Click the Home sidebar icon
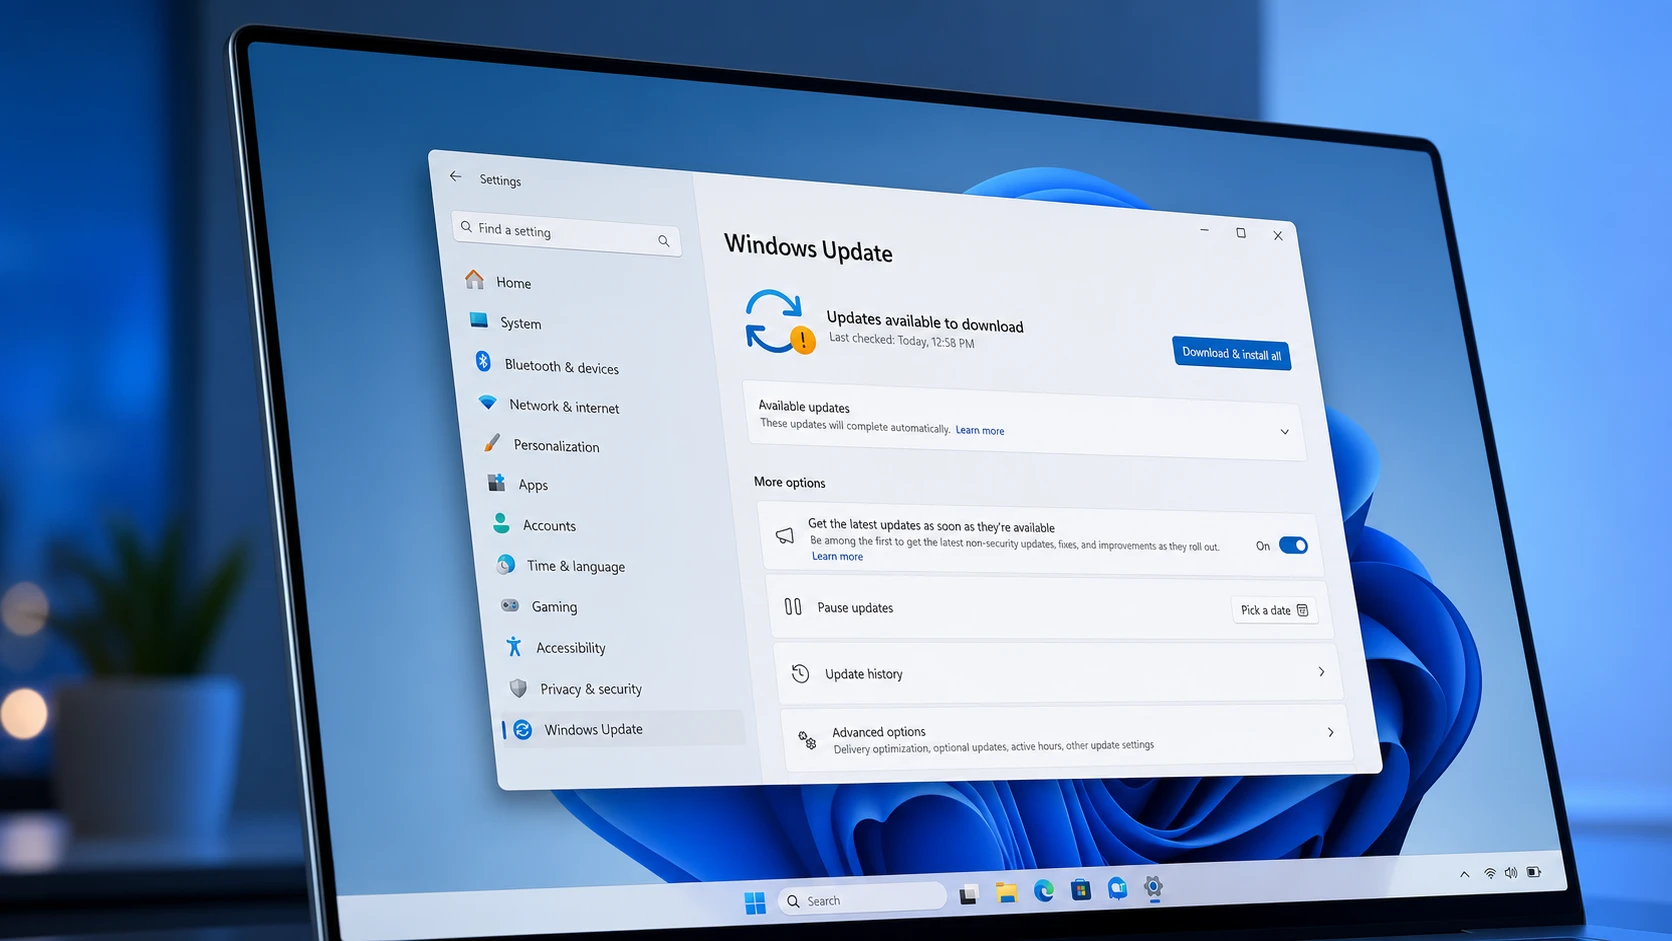 (x=474, y=280)
